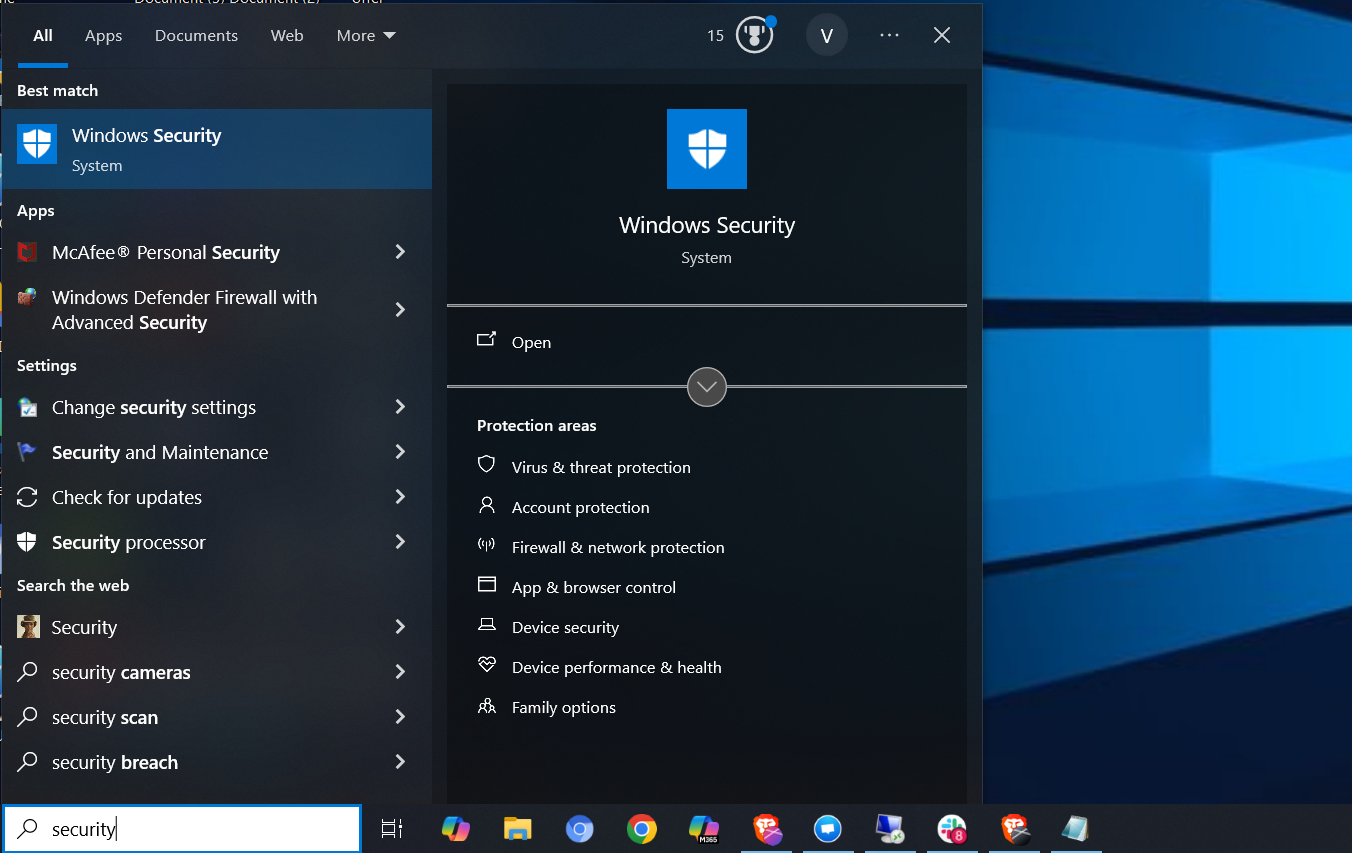
Task: Expand Change security settings chevron
Action: (400, 407)
